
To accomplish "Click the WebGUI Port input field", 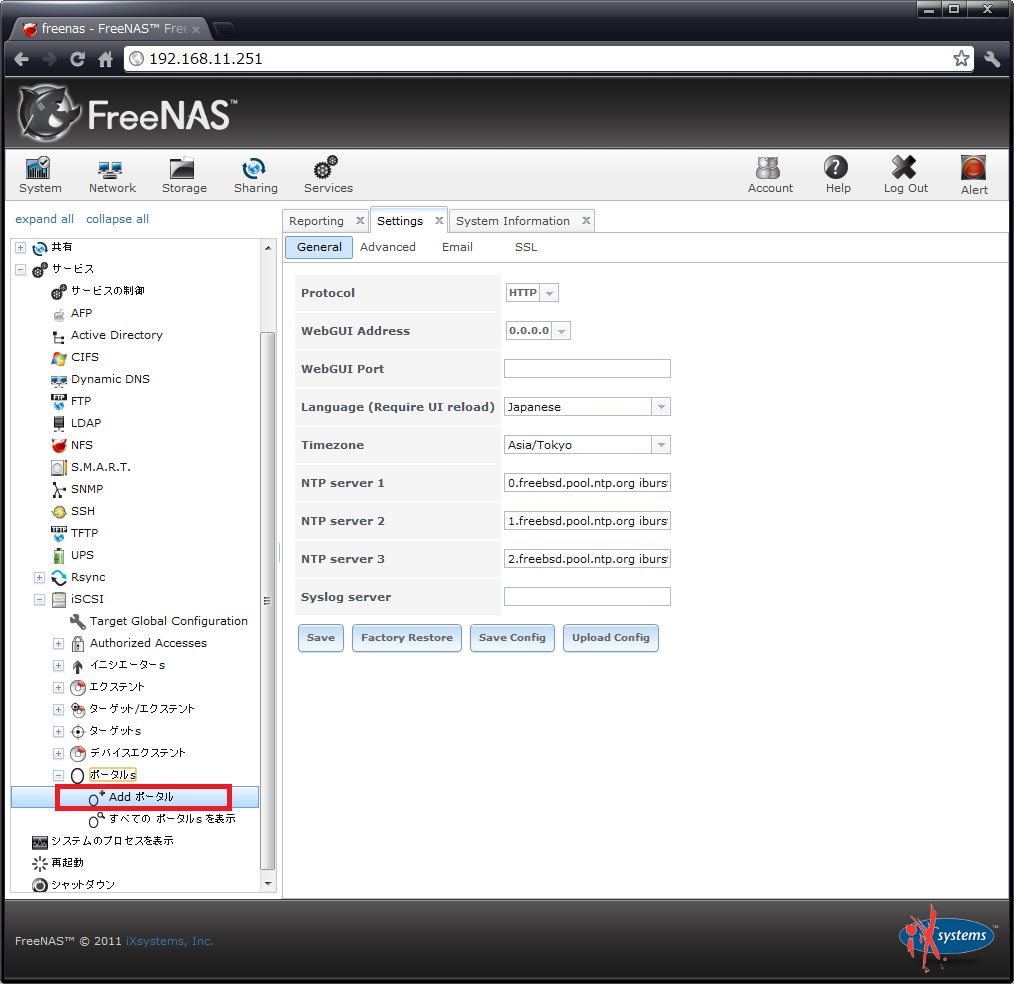I will pos(587,369).
